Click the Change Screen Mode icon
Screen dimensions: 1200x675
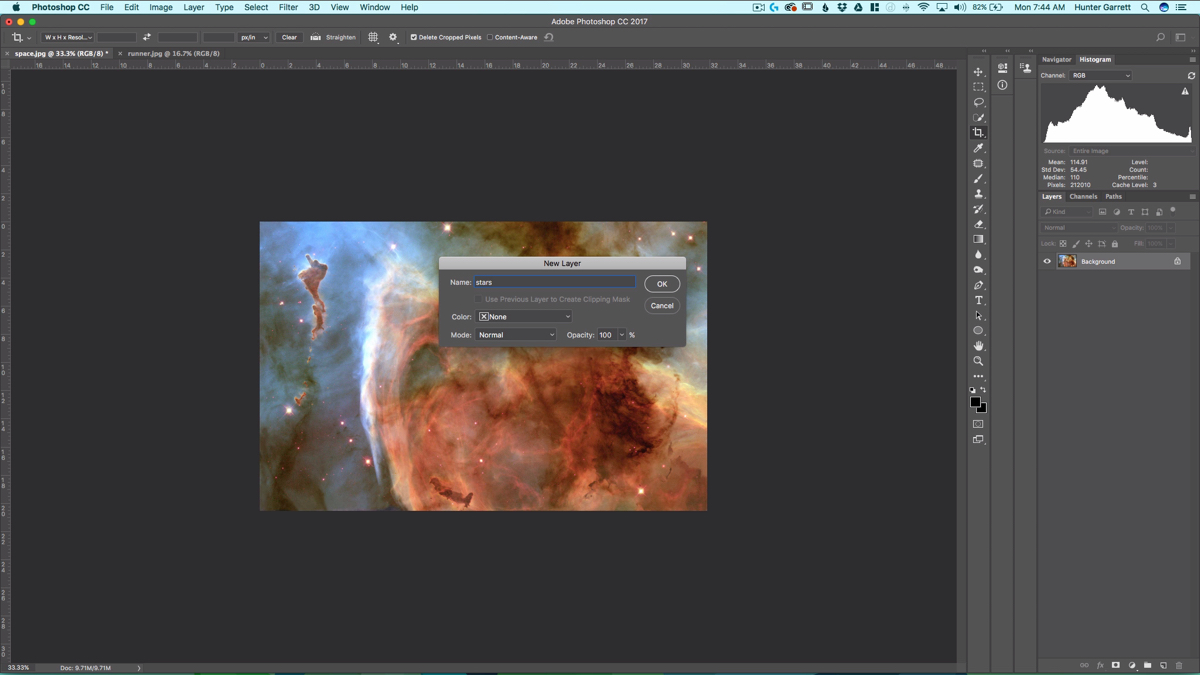click(978, 440)
